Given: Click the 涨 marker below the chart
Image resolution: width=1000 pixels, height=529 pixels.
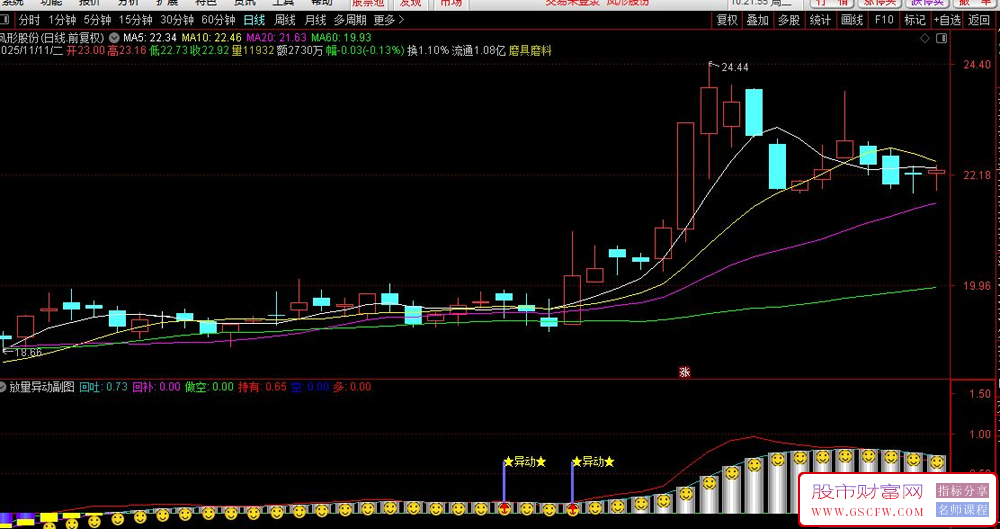Looking at the screenshot, I should (684, 372).
